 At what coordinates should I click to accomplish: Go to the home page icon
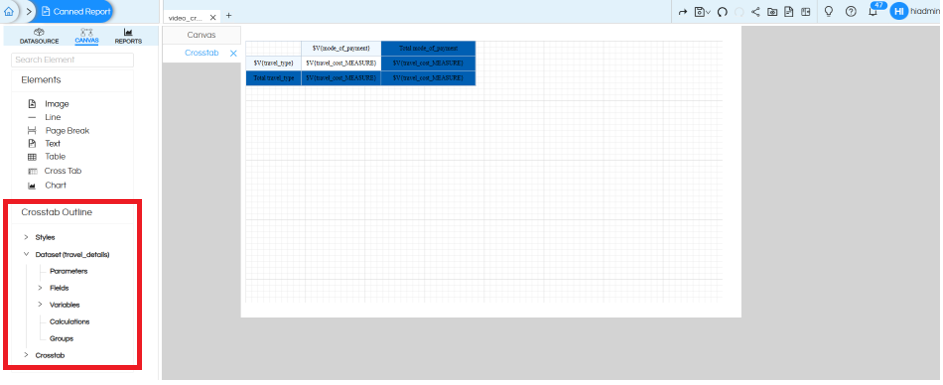pyautogui.click(x=8, y=11)
